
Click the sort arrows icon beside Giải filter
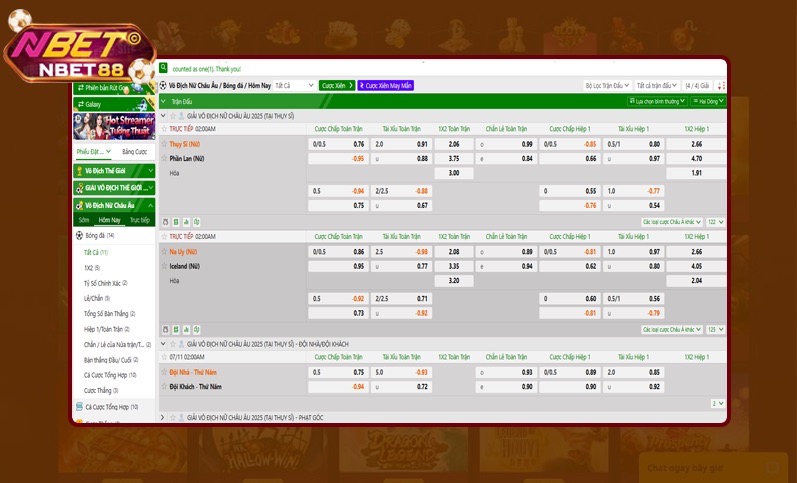[719, 86]
